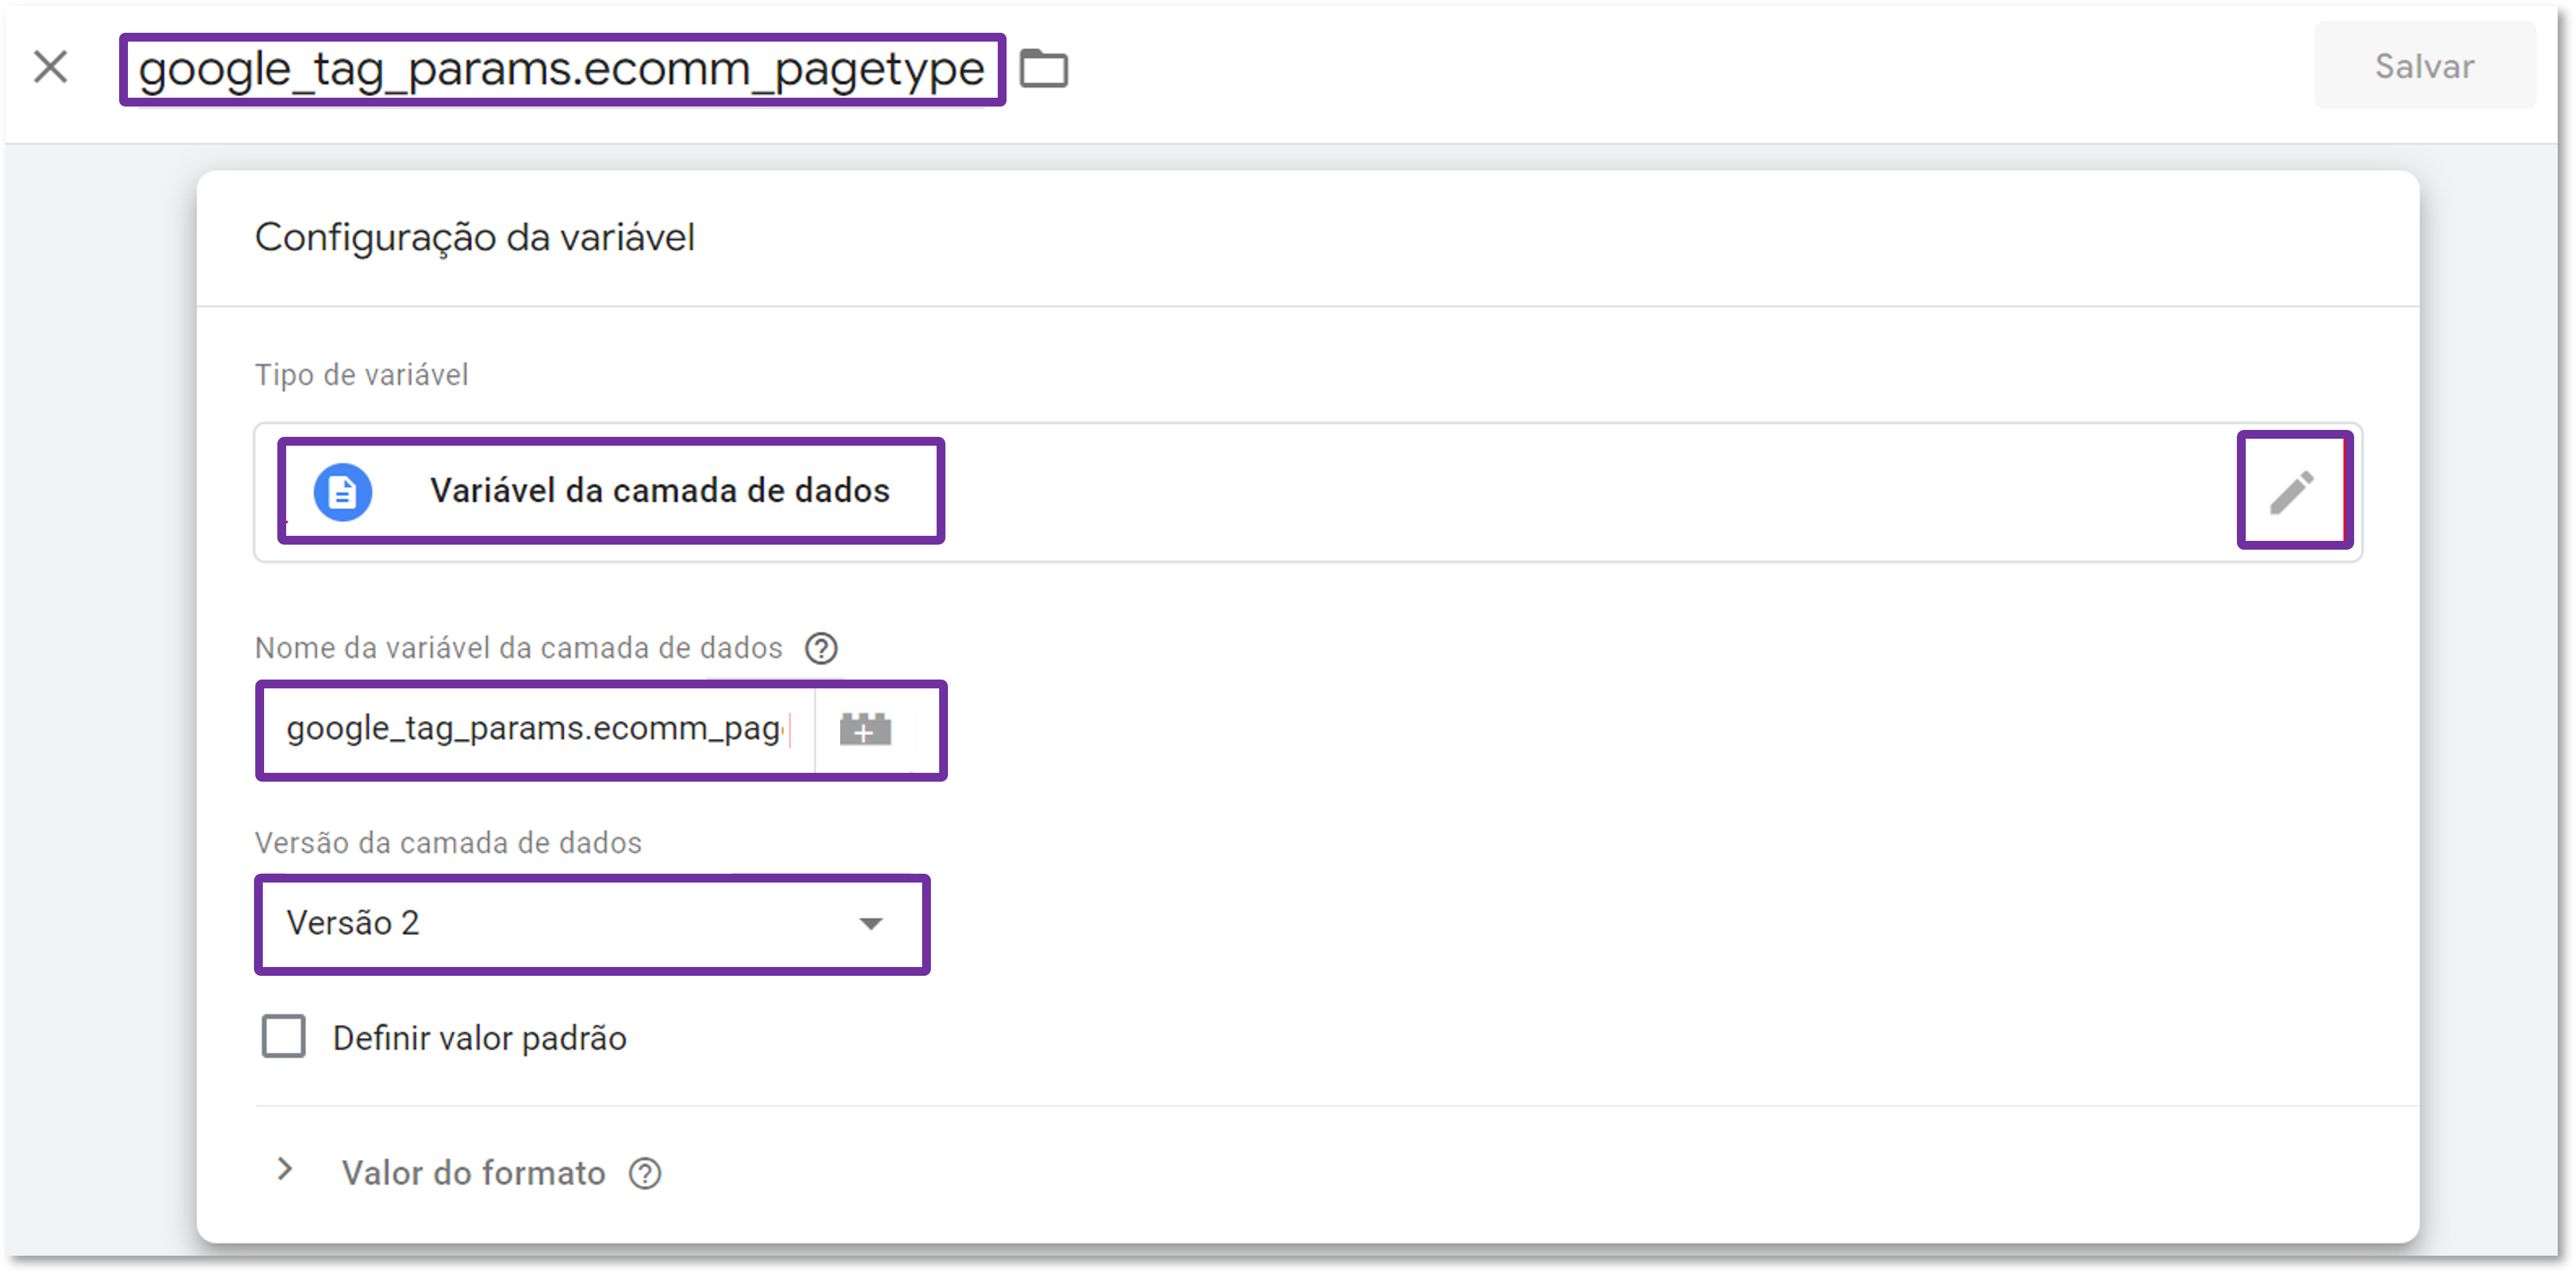
Task: Click the Configuração da variável heading
Action: [x=474, y=237]
